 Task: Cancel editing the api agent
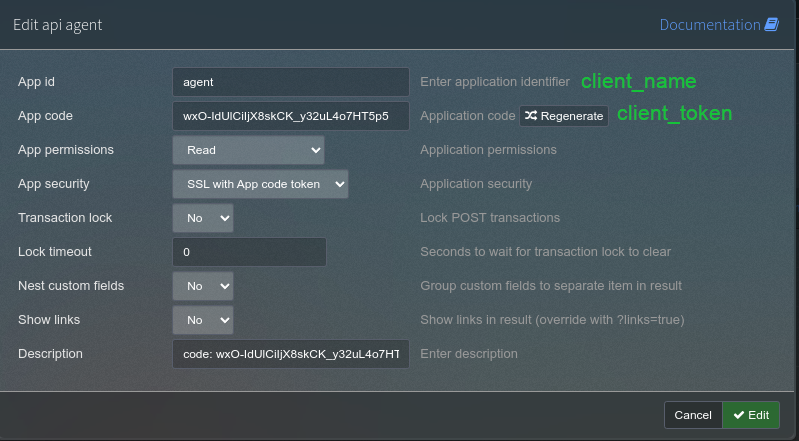click(692, 415)
